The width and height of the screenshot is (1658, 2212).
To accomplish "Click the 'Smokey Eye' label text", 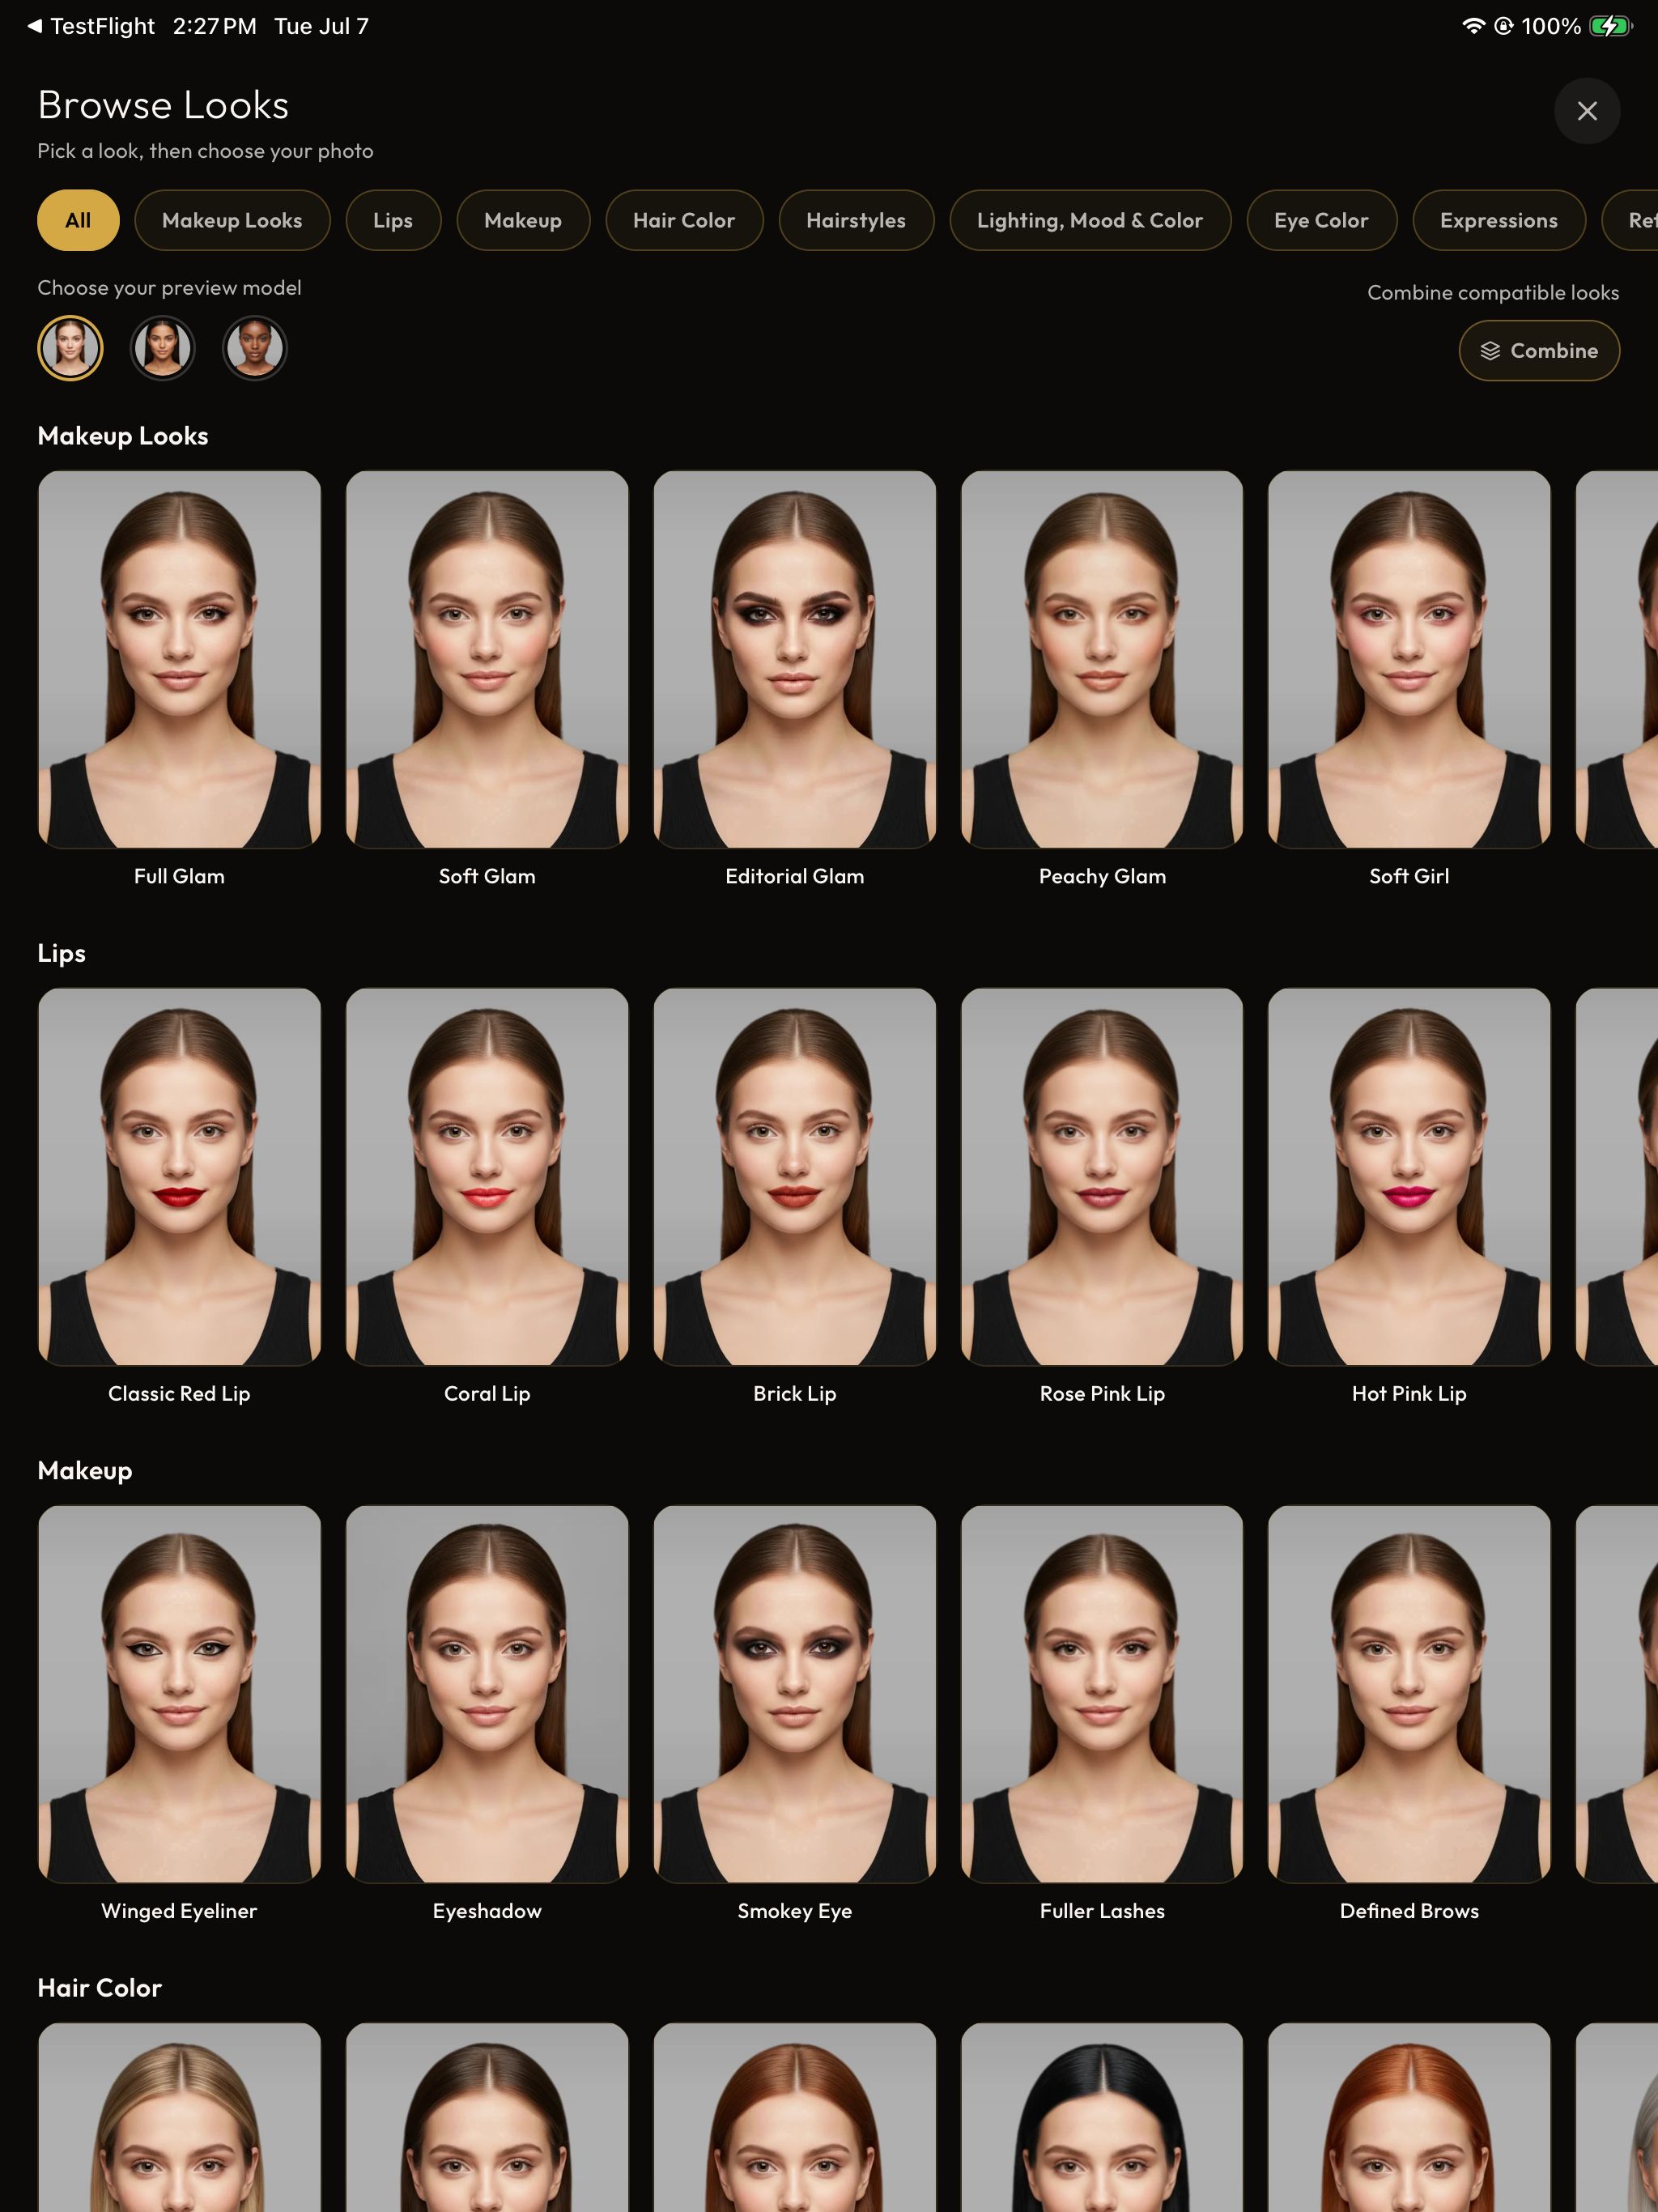I will 795,1911.
